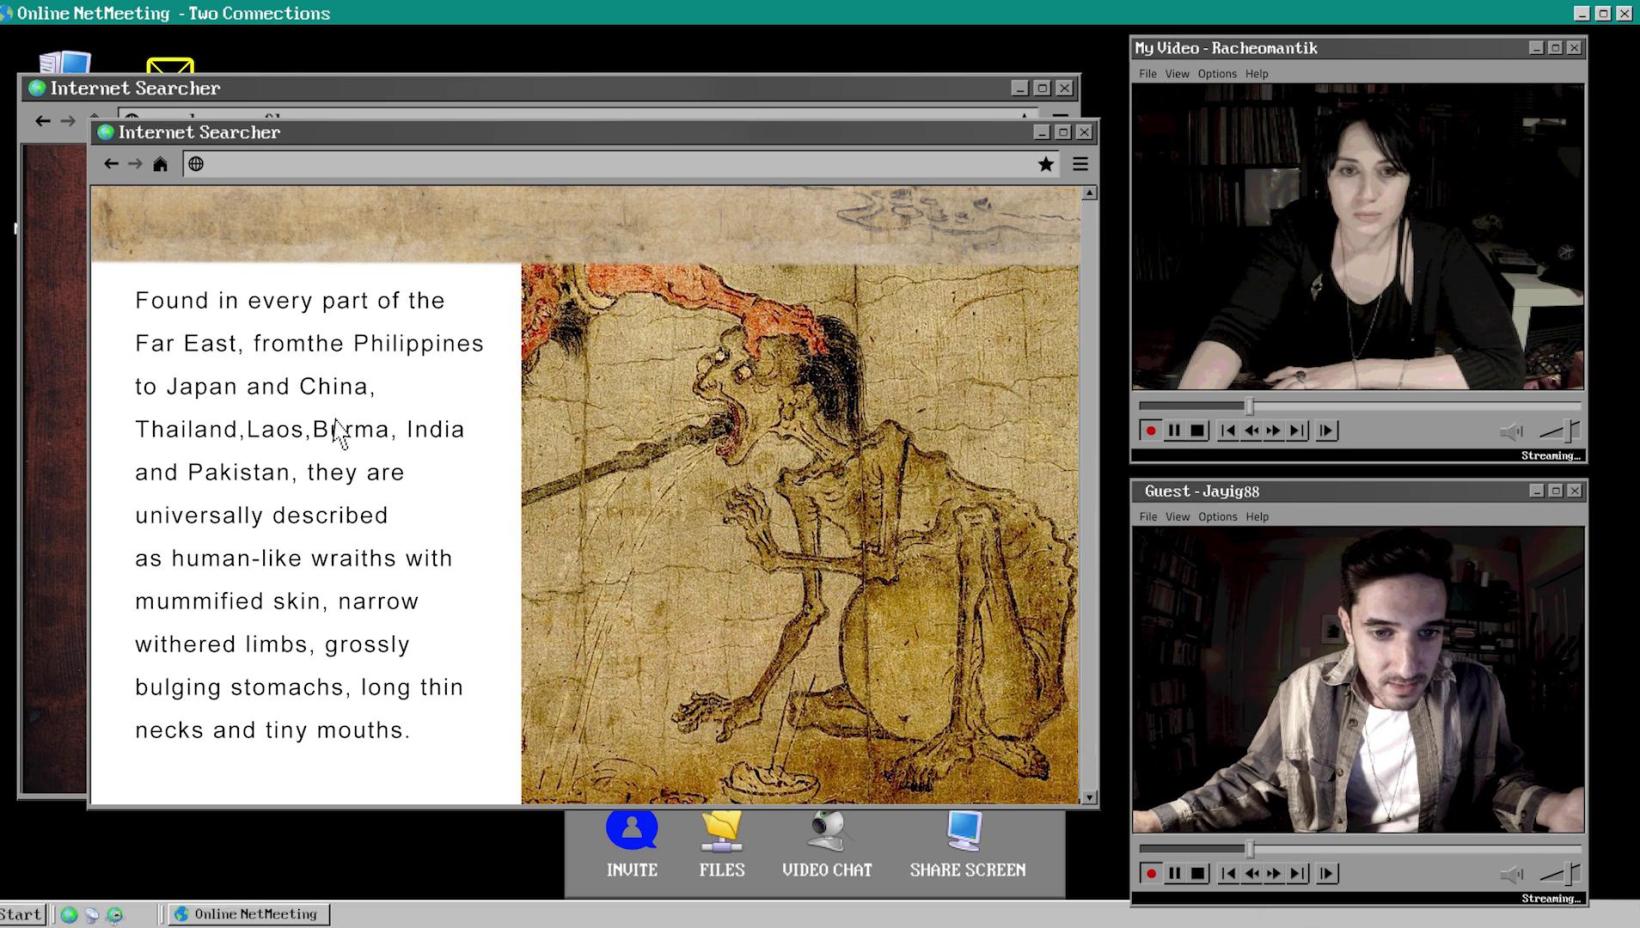Pause the Guest Jayig88 video

point(1174,874)
